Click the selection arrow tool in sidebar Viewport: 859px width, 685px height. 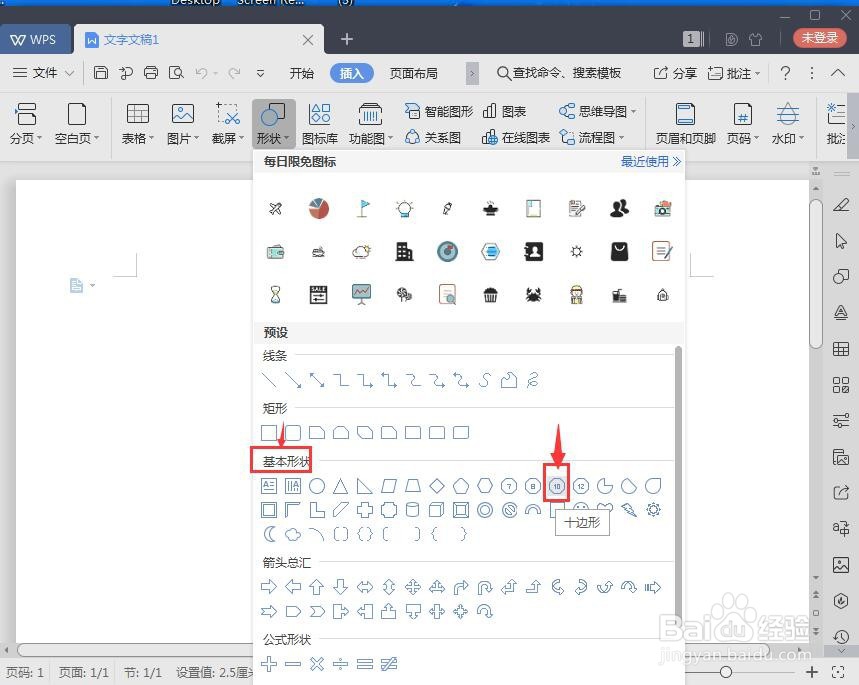click(841, 241)
